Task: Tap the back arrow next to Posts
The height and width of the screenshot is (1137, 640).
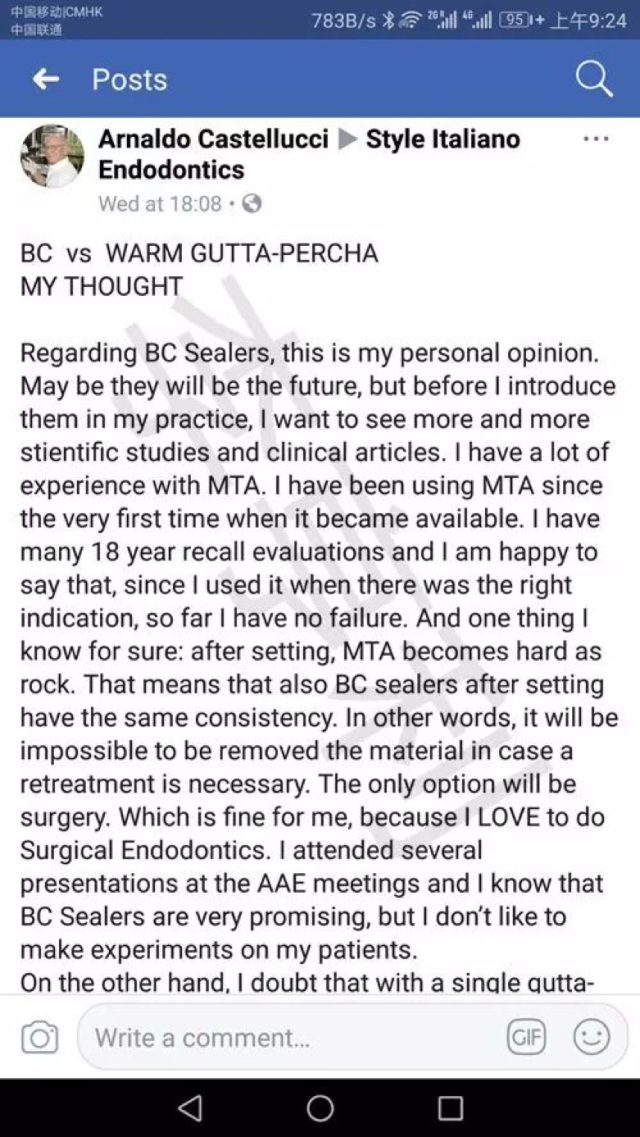Action: (46, 80)
